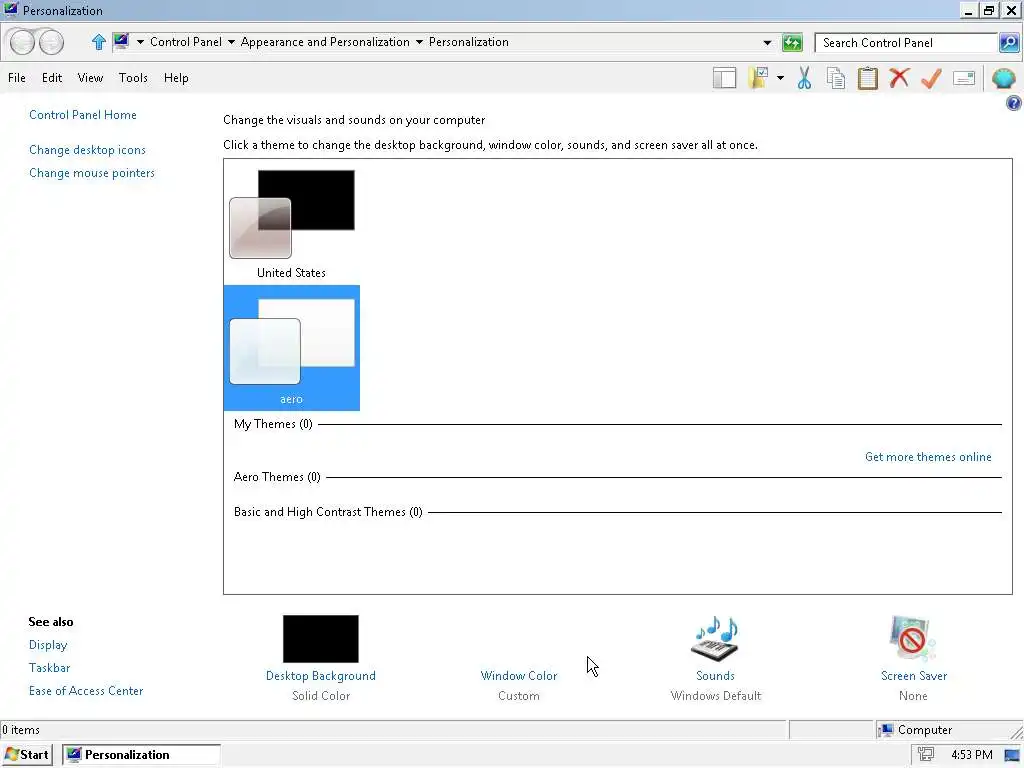Open the Window Color link
1024x768 pixels.
tap(519, 676)
